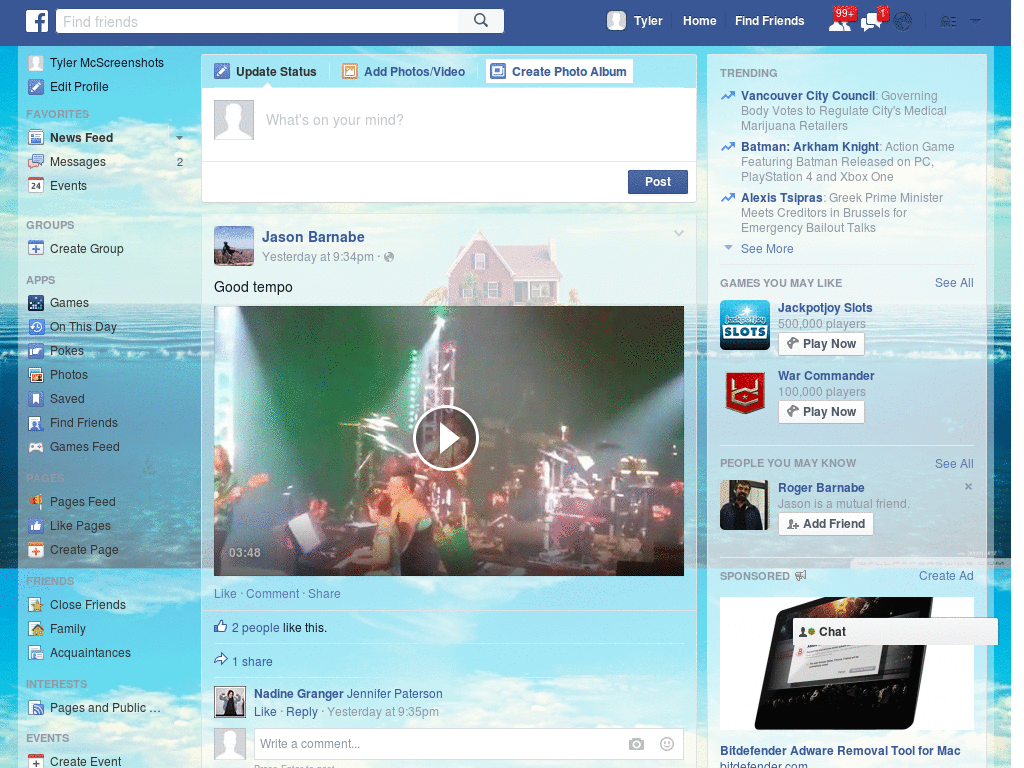Click News Feed icon in sidebar
The image size is (1024, 768).
36,138
